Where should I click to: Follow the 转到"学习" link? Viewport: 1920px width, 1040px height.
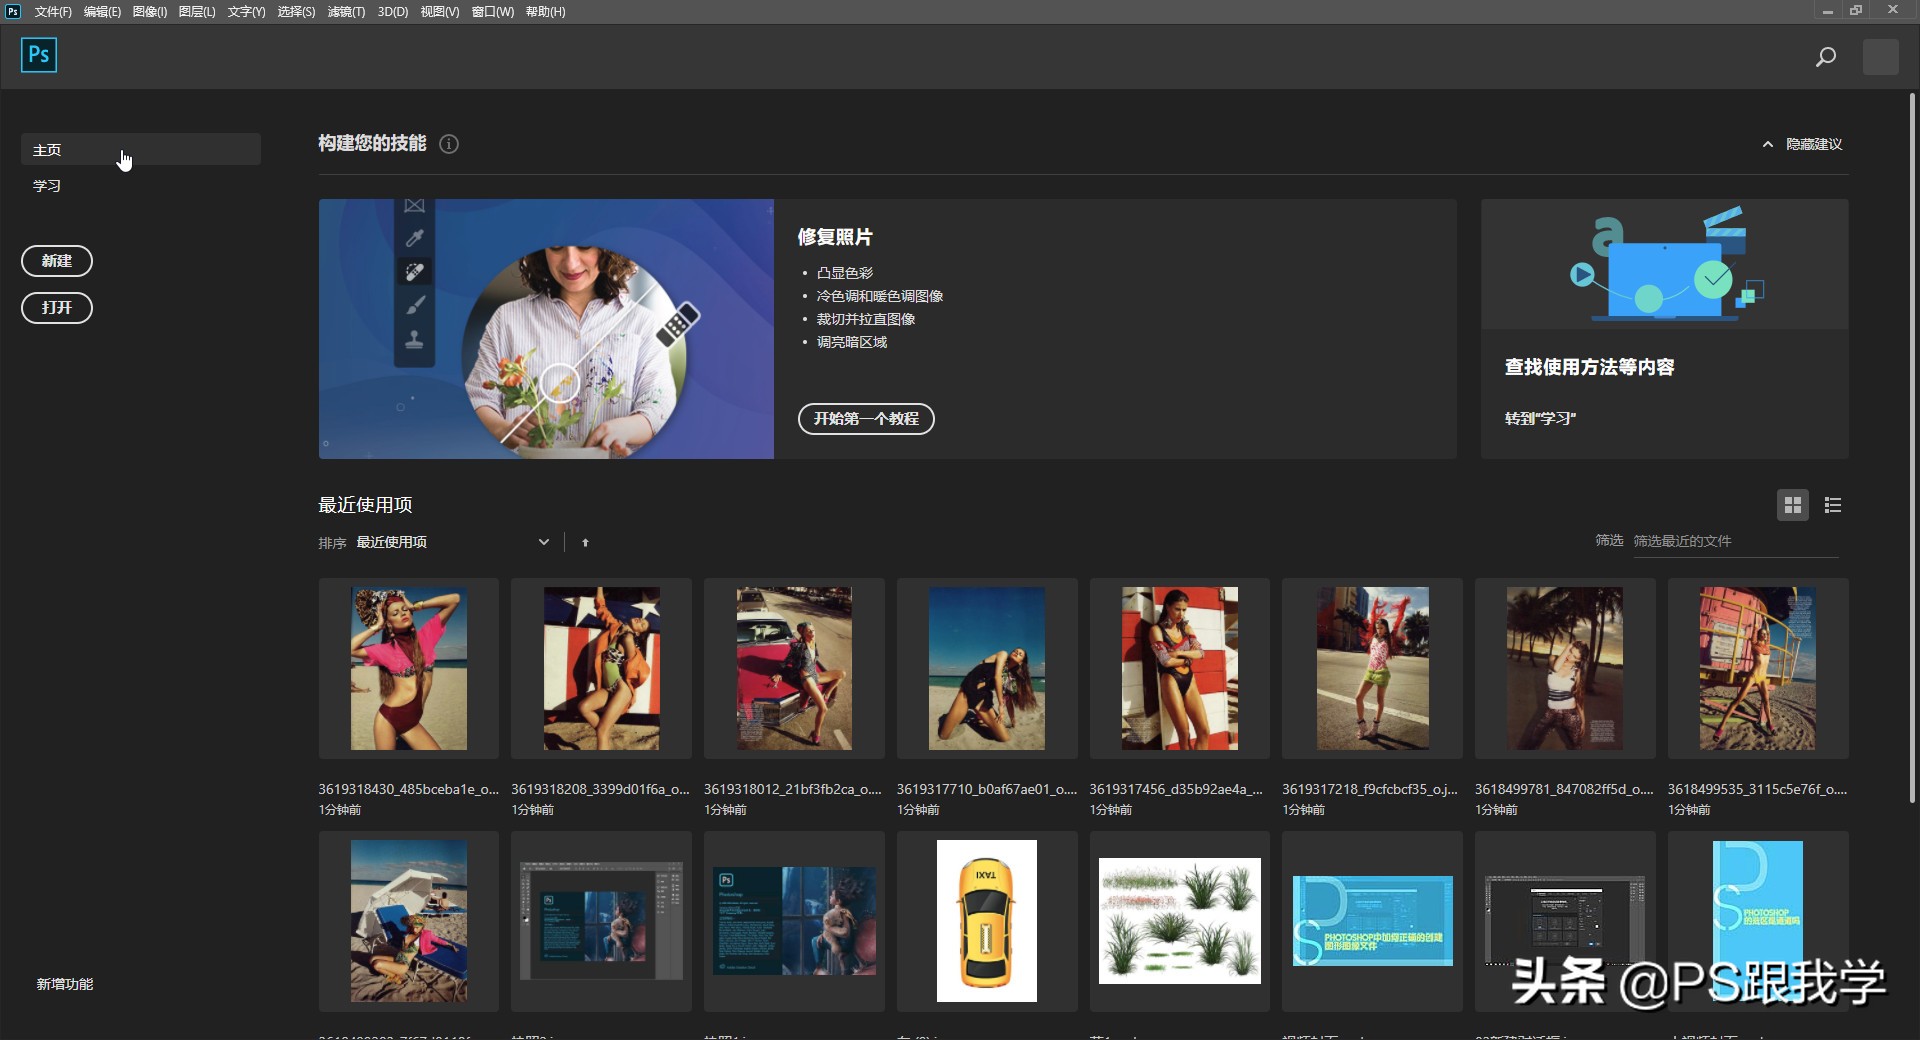(1538, 419)
